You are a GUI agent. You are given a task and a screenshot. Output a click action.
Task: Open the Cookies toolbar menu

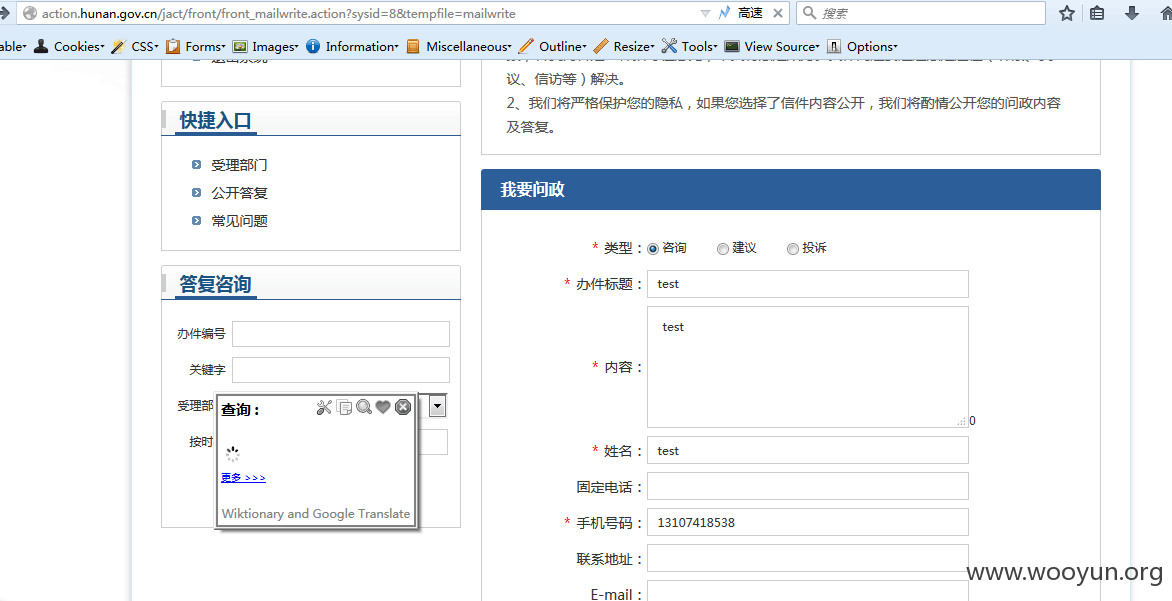click(x=69, y=46)
